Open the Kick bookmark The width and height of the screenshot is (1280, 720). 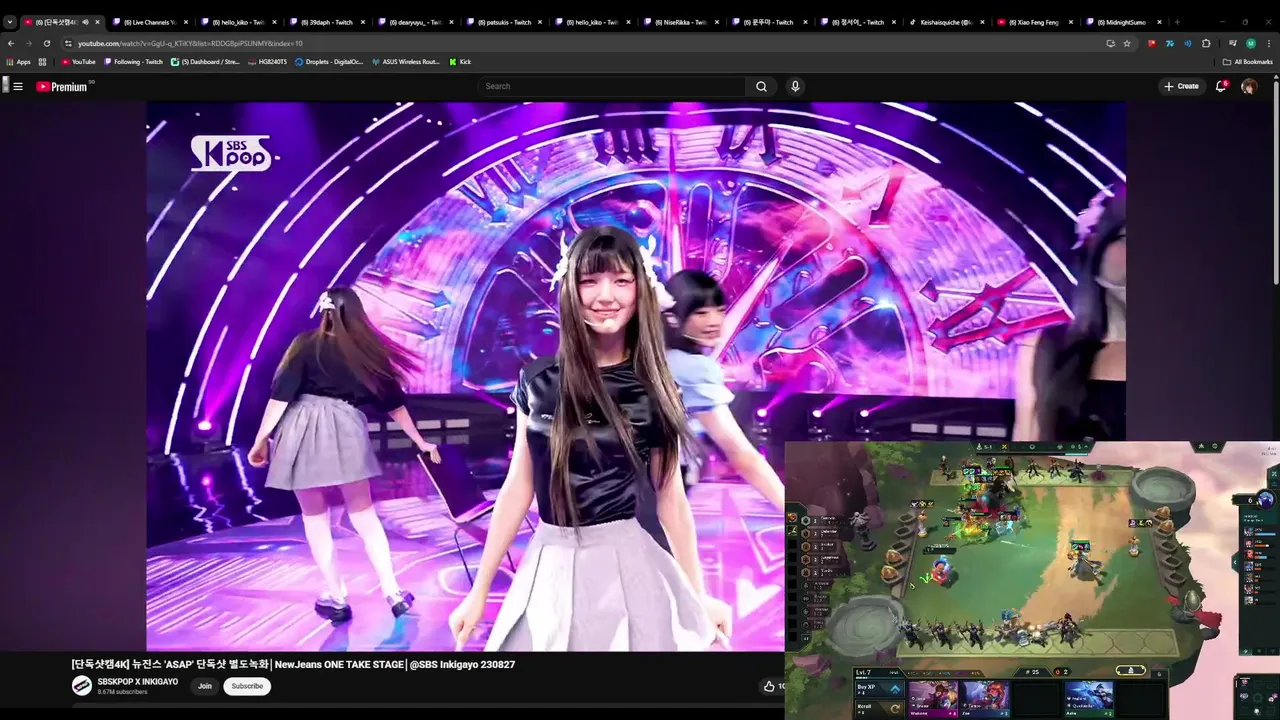click(459, 62)
